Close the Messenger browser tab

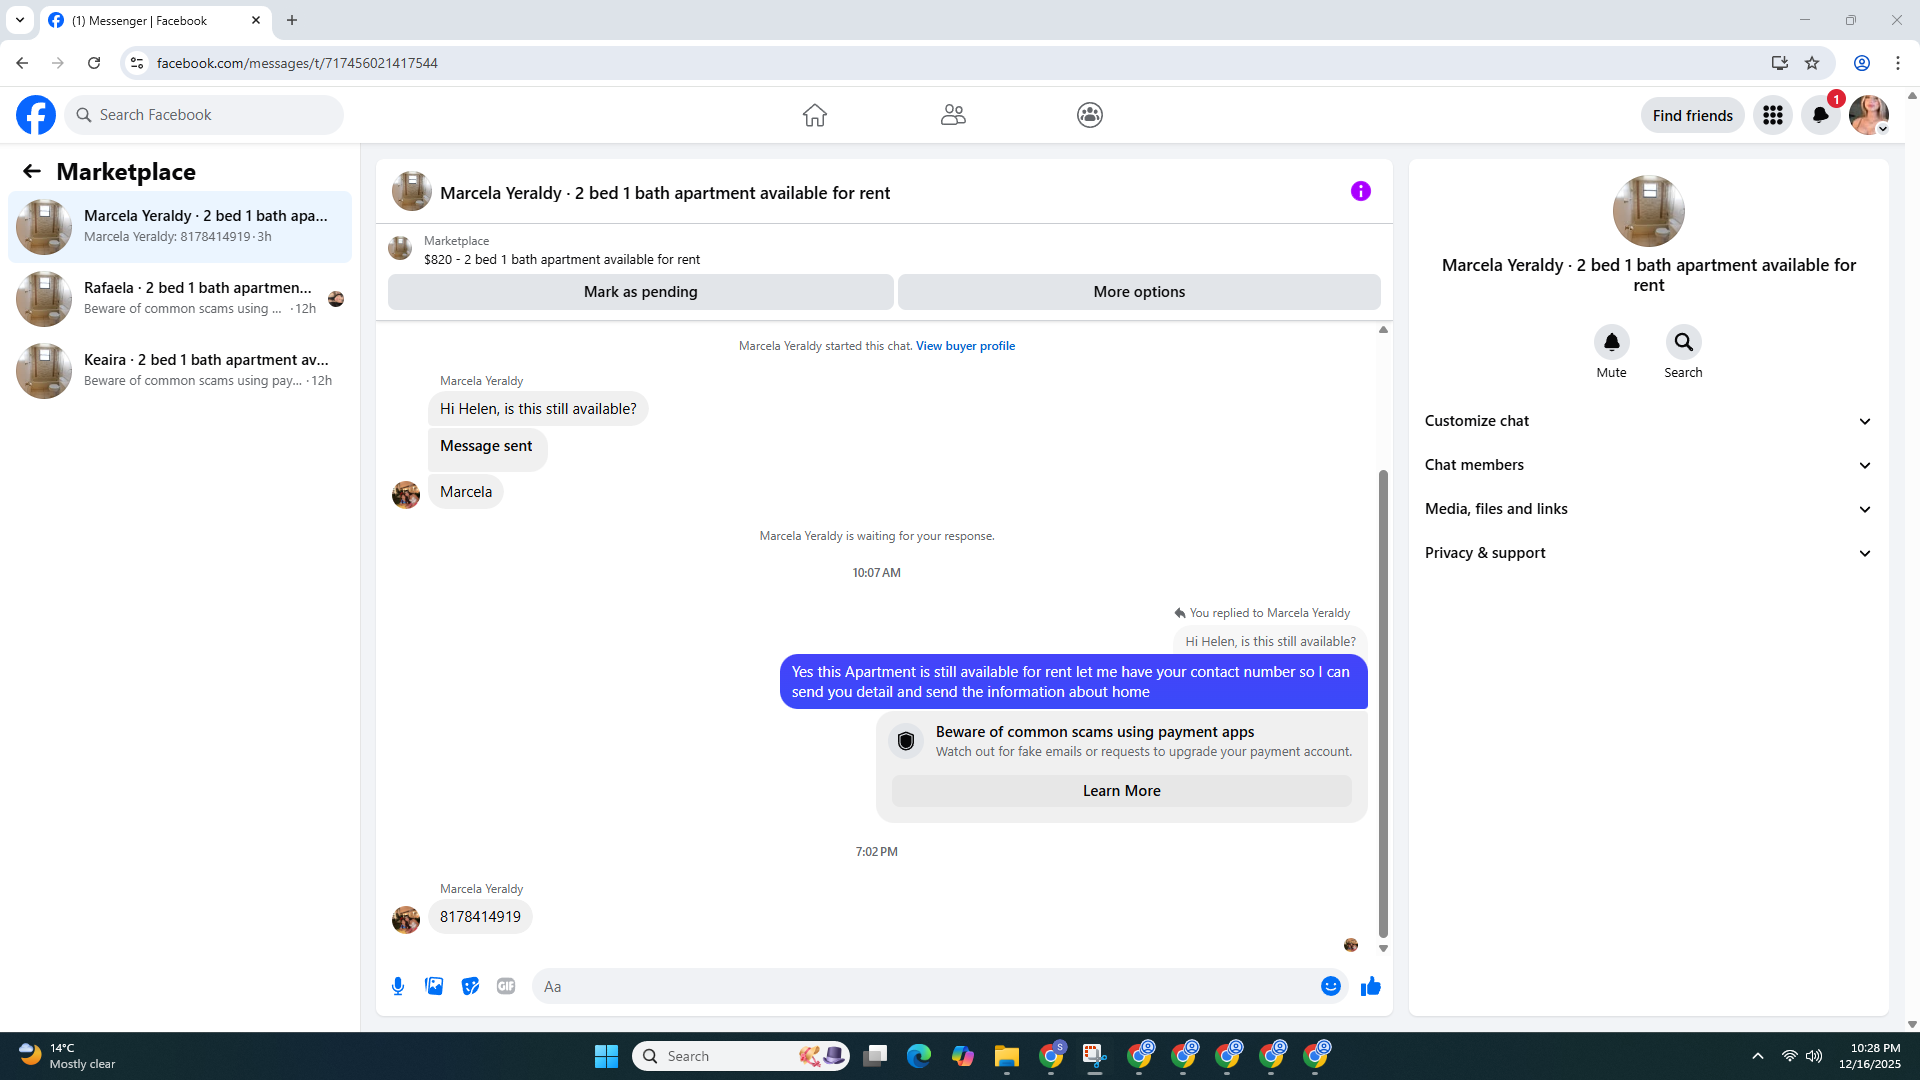point(256,20)
